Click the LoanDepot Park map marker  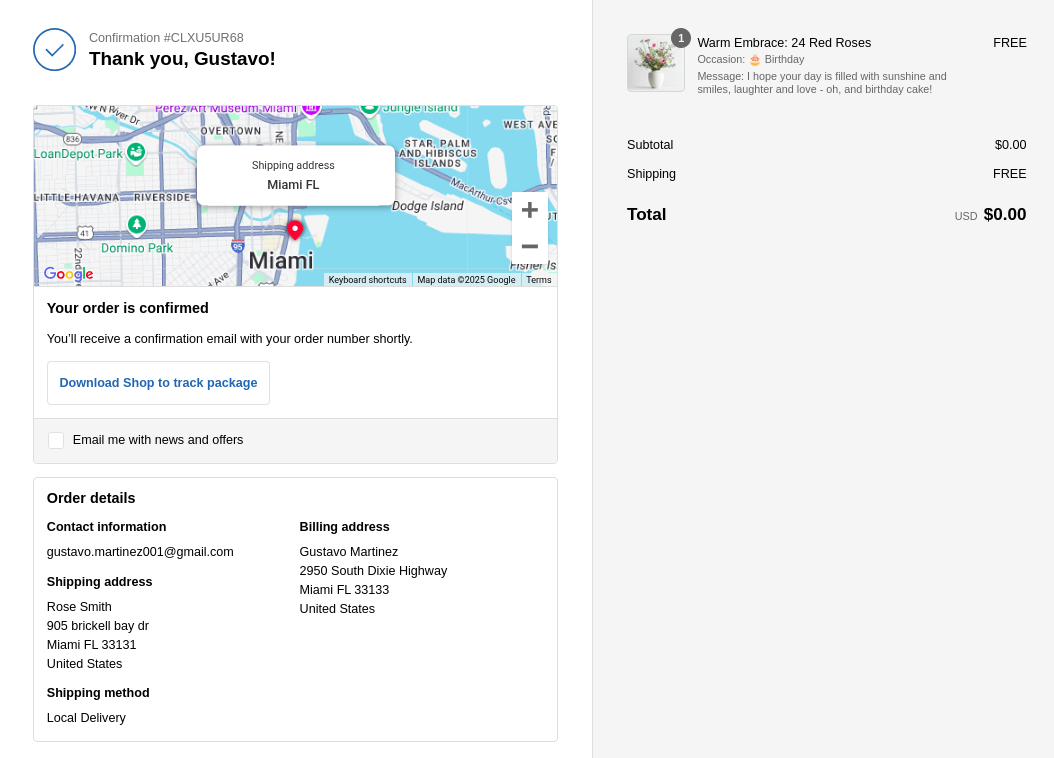tap(136, 152)
